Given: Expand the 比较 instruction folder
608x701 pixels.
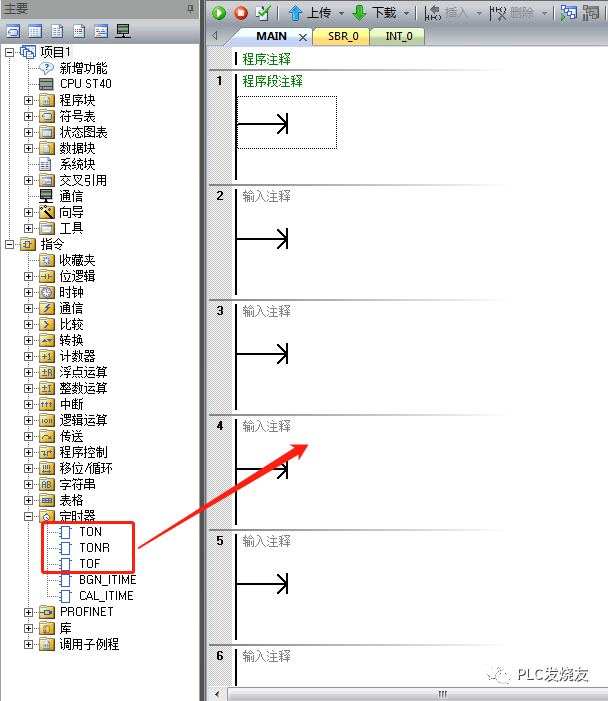Looking at the screenshot, I should (x=29, y=324).
